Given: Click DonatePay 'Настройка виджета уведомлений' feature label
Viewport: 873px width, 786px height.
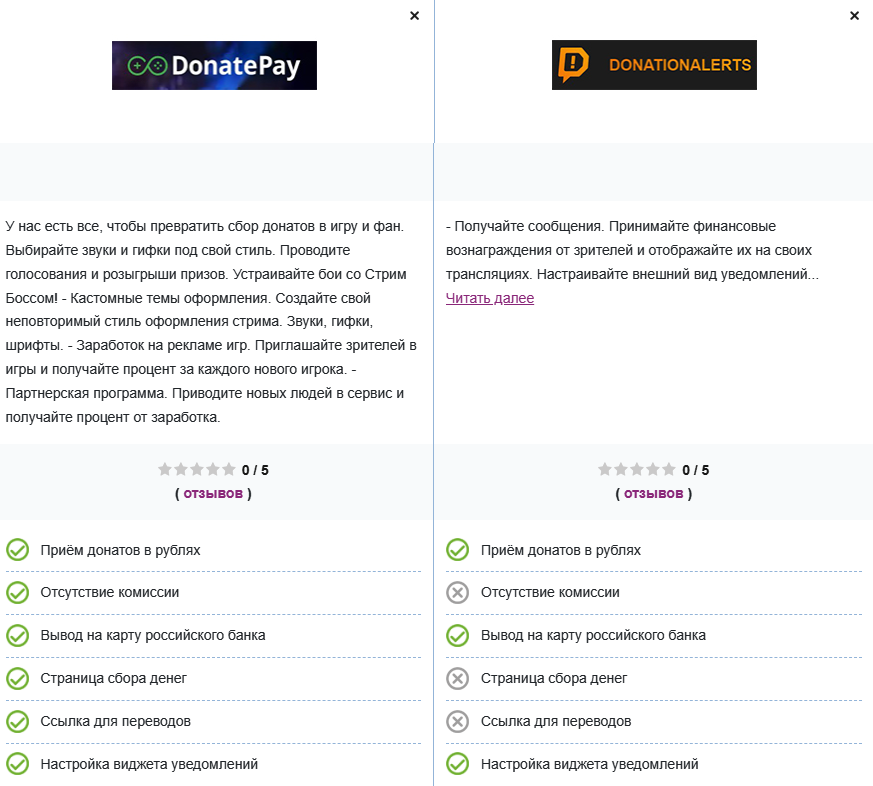Looking at the screenshot, I should click(149, 764).
